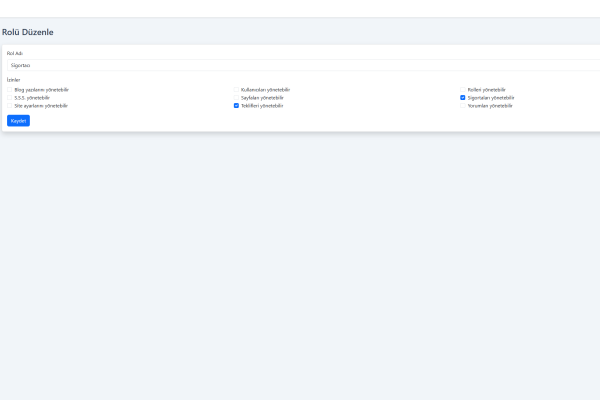
Task: Uncheck the "Sigortaları yönetebilir" checkbox
Action: 463,98
